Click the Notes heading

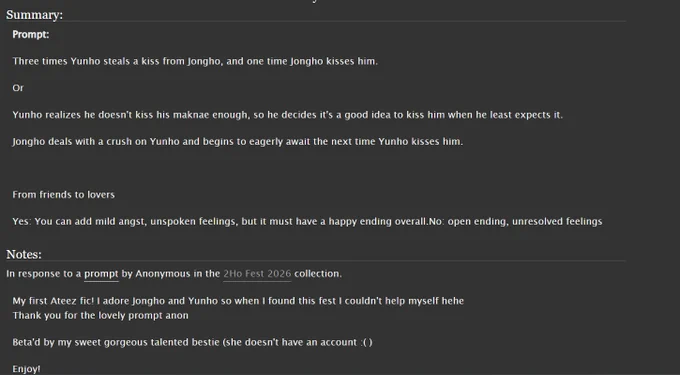click(24, 254)
